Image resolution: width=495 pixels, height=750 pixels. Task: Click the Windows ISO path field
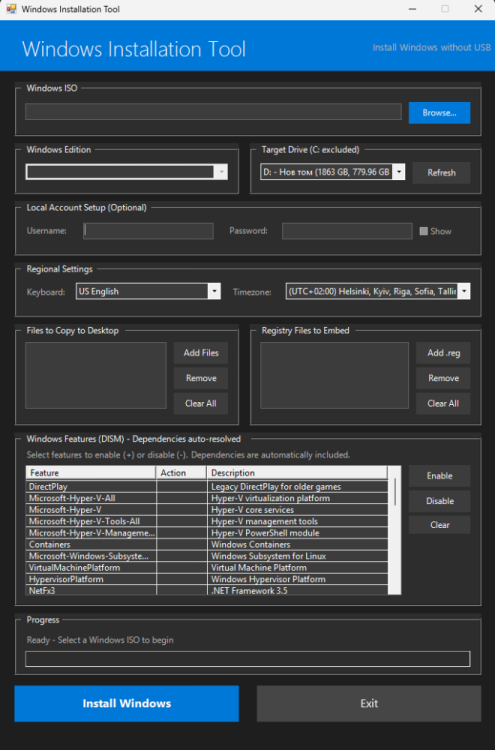tap(213, 112)
